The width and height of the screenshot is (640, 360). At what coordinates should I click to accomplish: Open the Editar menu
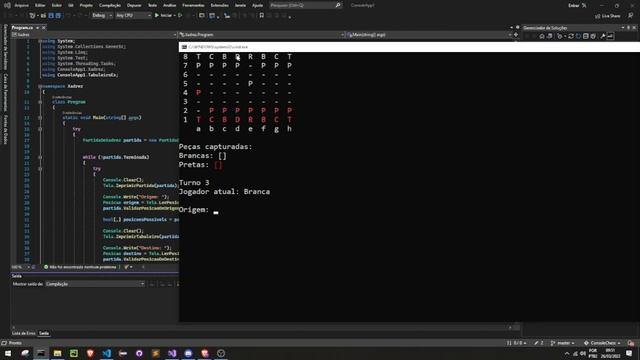tap(40, 5)
